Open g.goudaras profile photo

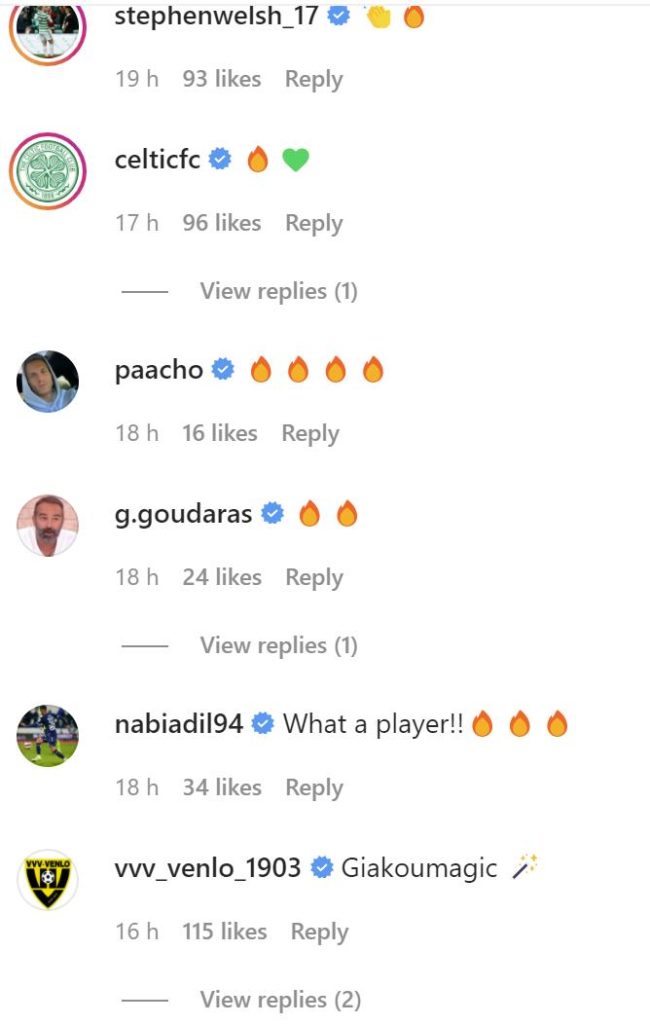[48, 525]
